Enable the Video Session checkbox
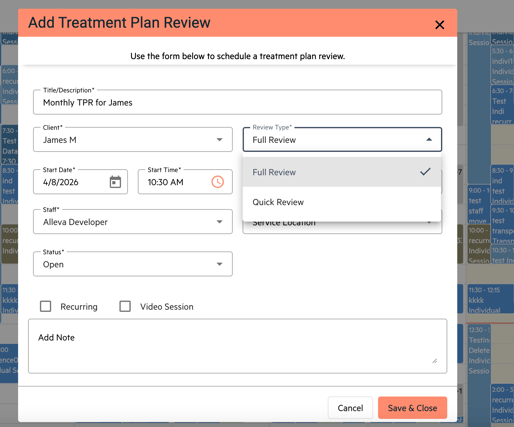 [x=125, y=306]
